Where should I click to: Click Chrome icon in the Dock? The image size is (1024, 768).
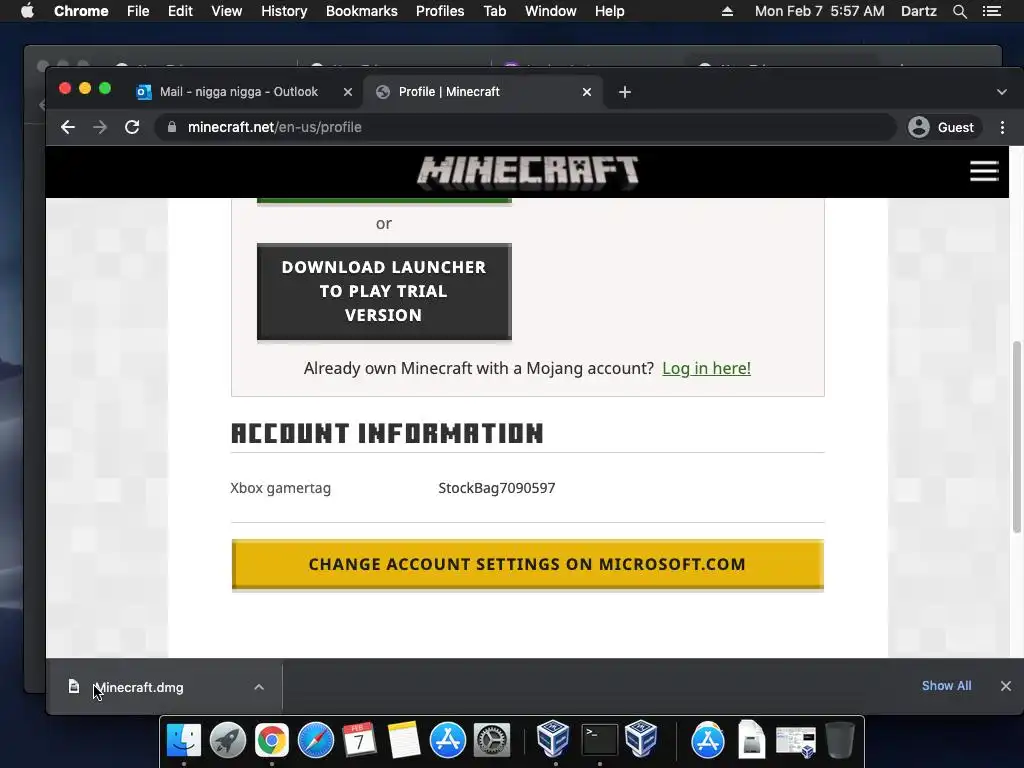tap(272, 740)
